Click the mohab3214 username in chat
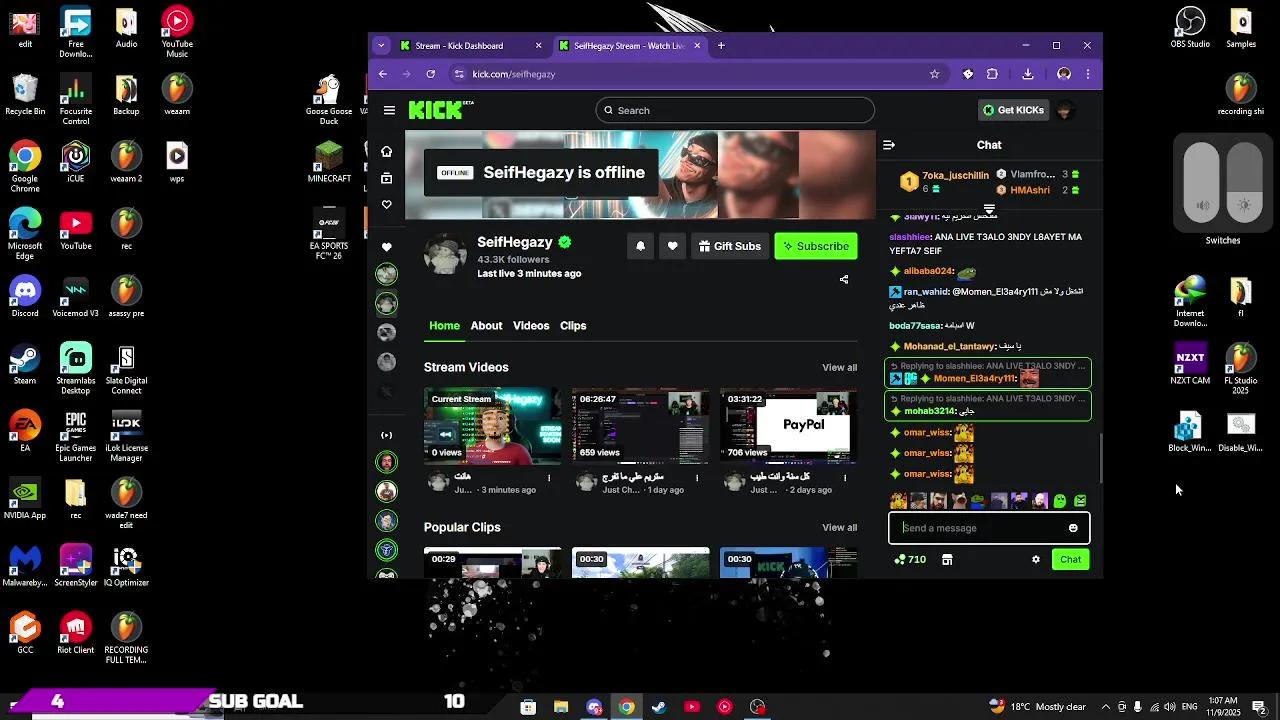This screenshot has height=720, width=1280. click(x=930, y=411)
